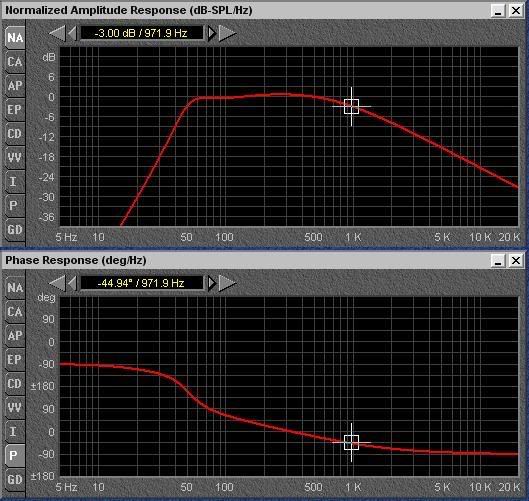Switch amplitude window to GD view
Image resolution: width=529 pixels, height=501 pixels.
pos(15,229)
